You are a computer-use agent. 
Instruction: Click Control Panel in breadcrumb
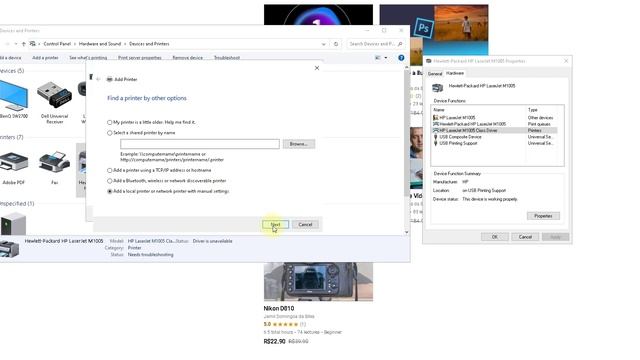(x=57, y=44)
